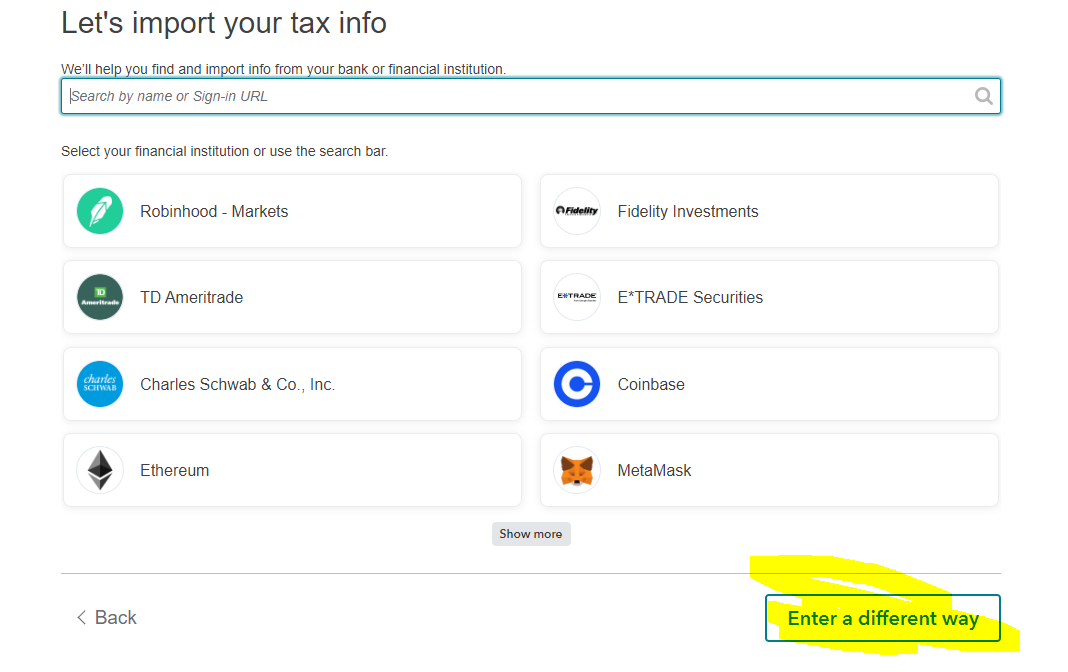The height and width of the screenshot is (672, 1068).
Task: Click the TD Ameritrade logo icon
Action: click(100, 297)
